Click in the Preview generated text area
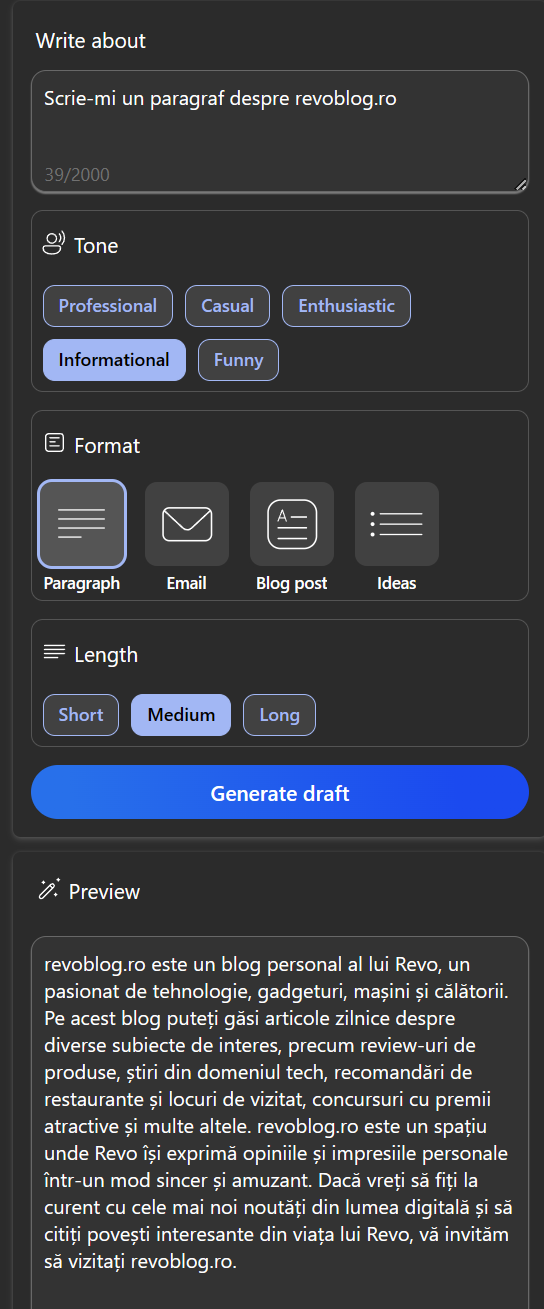The height and width of the screenshot is (1309, 544). [280, 1122]
